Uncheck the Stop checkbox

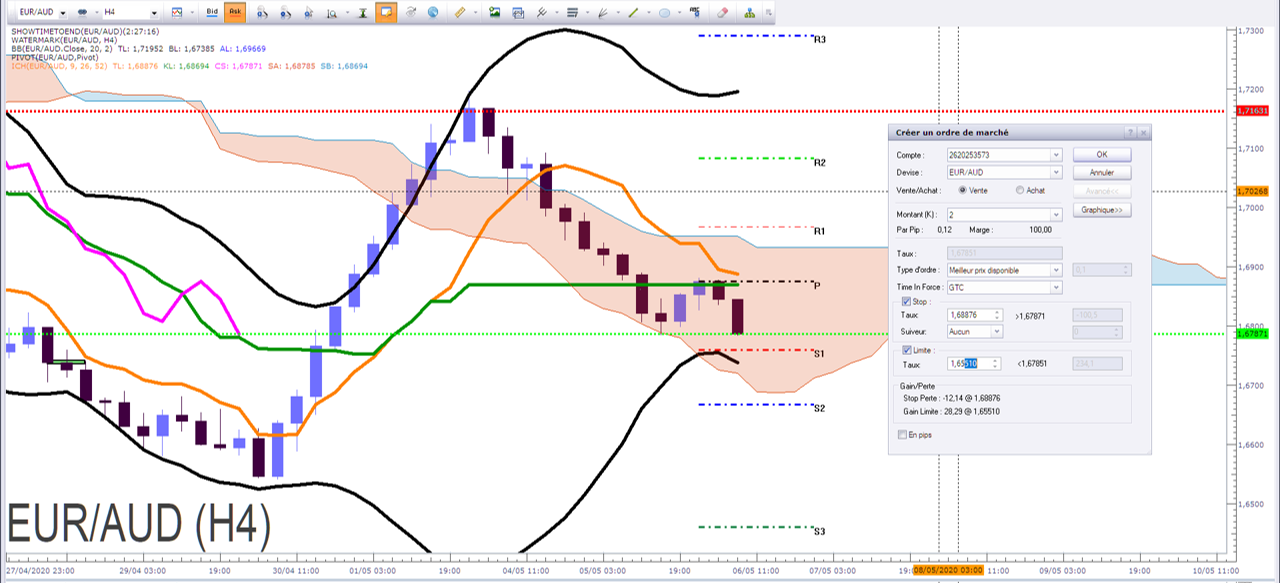(x=907, y=301)
